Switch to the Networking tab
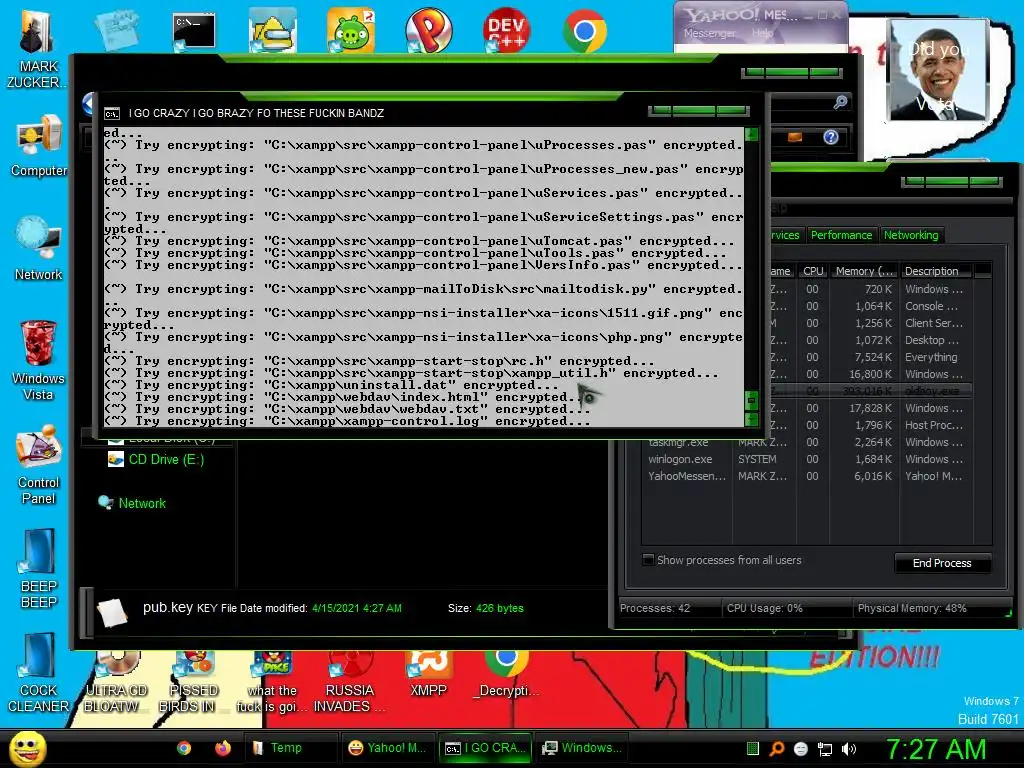The height and width of the screenshot is (768, 1024). [x=911, y=235]
